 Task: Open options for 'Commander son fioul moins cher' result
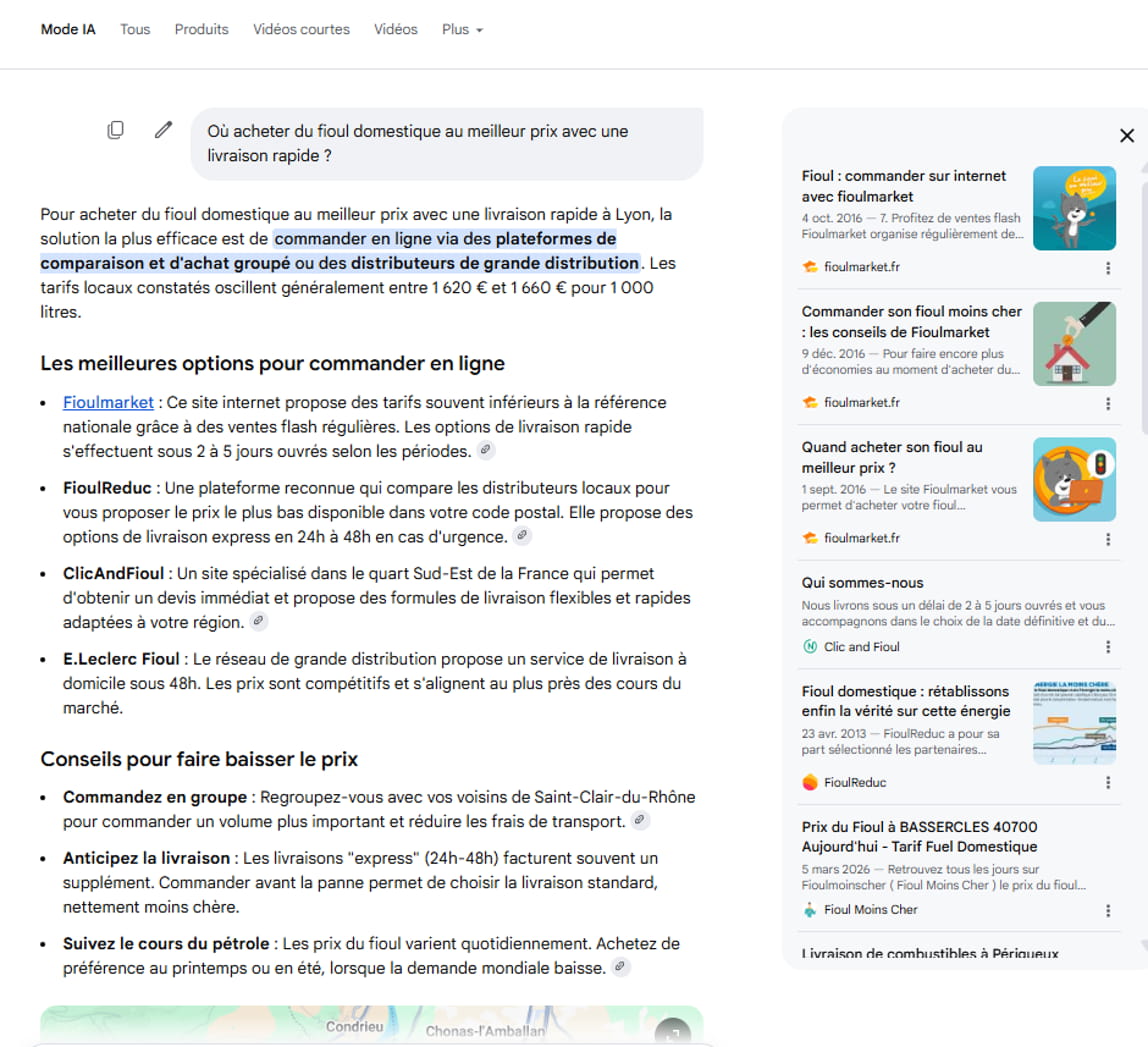coord(1108,403)
